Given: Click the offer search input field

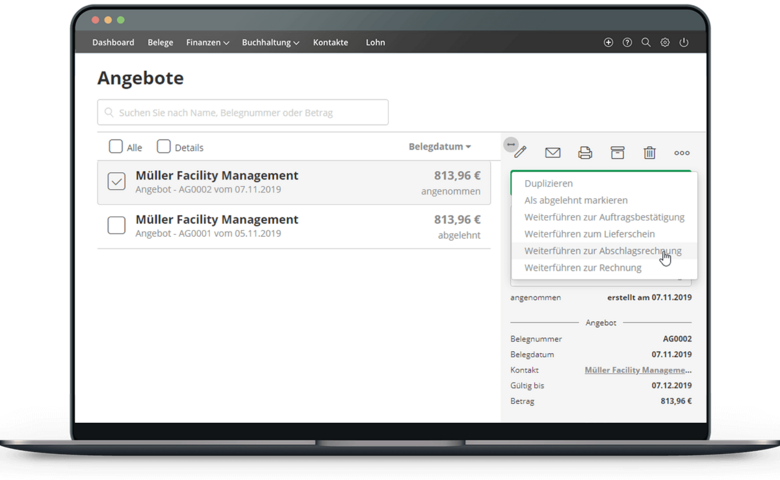Looking at the screenshot, I should (x=243, y=112).
